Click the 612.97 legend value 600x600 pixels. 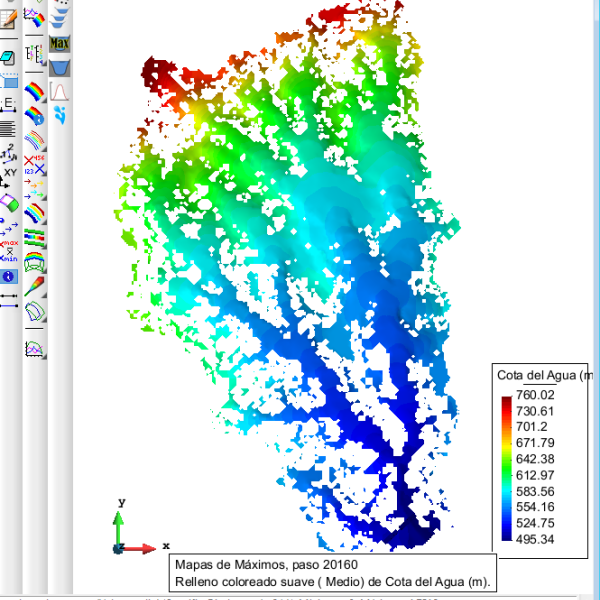(x=535, y=475)
